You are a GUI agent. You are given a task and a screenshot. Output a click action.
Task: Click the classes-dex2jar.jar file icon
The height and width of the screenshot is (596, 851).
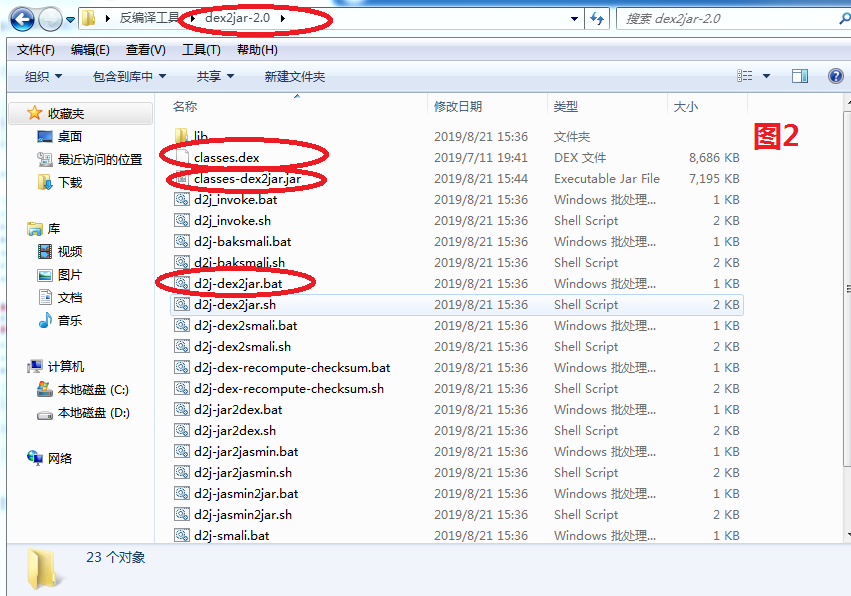(181, 179)
